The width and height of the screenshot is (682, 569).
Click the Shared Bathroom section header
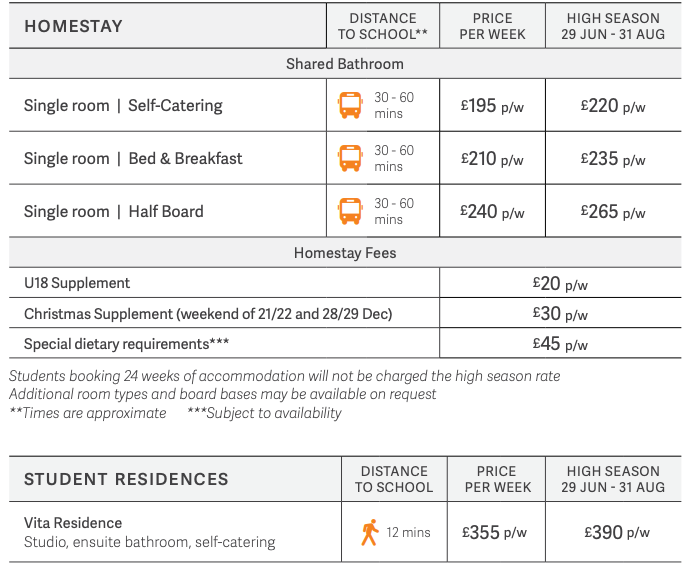[x=345, y=64]
